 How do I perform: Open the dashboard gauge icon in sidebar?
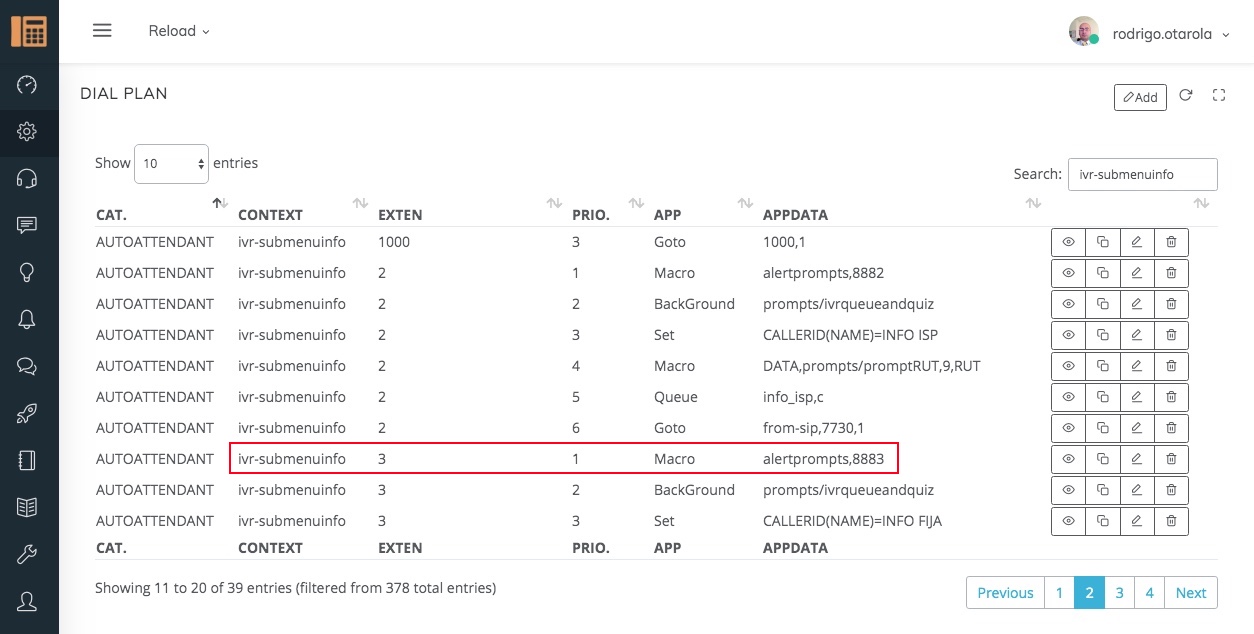click(28, 84)
